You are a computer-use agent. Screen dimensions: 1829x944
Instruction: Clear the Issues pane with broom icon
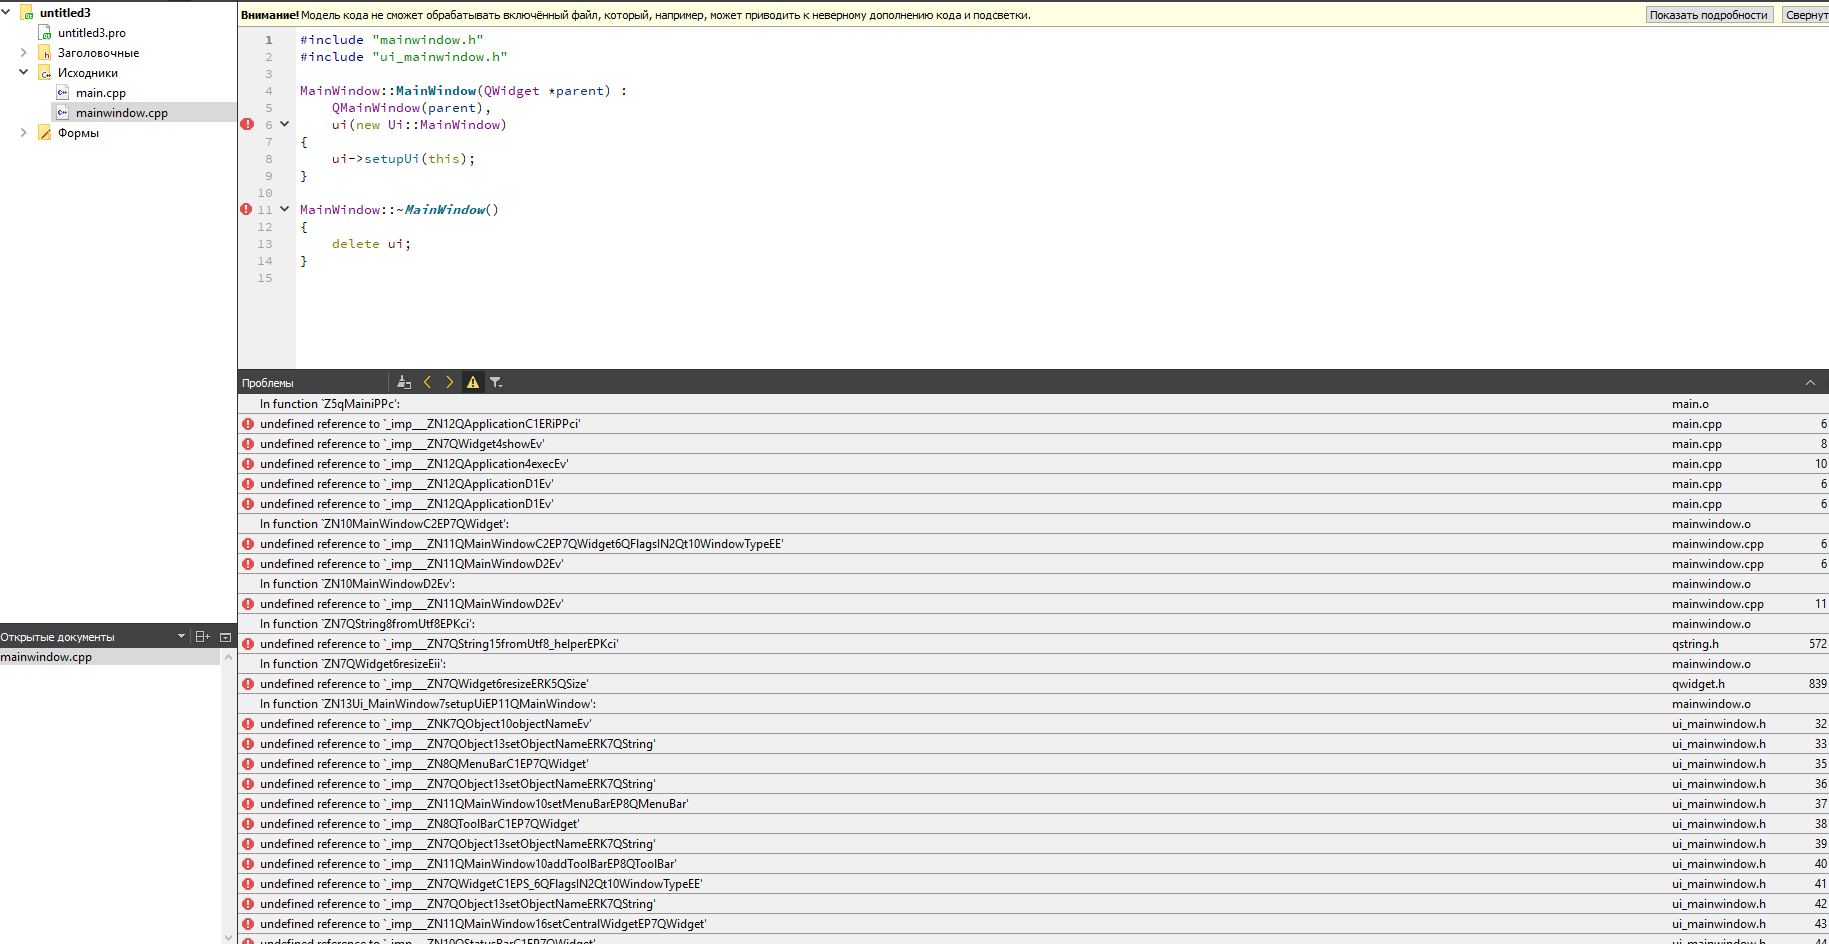[x=404, y=382]
